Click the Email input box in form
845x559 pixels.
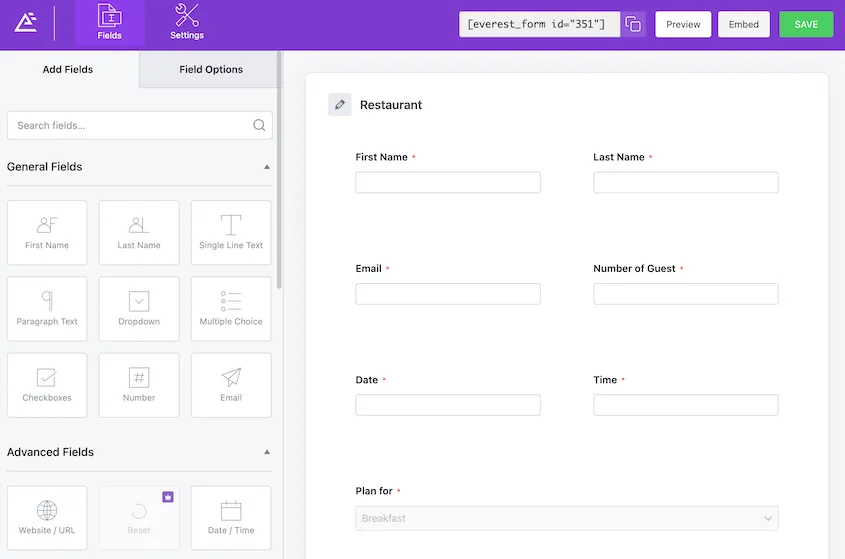pos(448,294)
